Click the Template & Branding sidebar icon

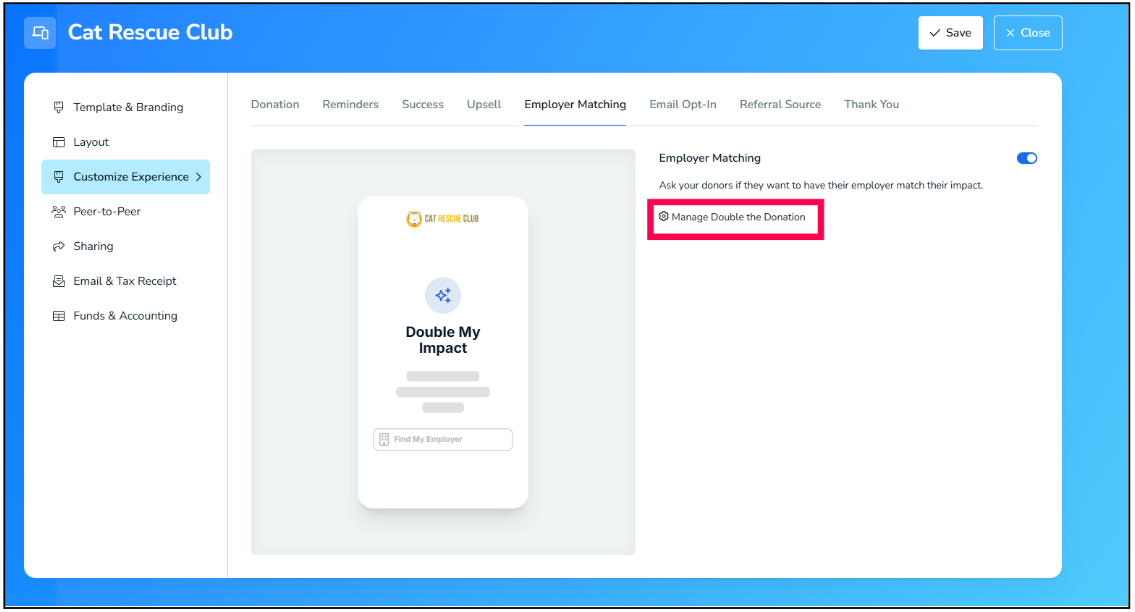point(59,107)
